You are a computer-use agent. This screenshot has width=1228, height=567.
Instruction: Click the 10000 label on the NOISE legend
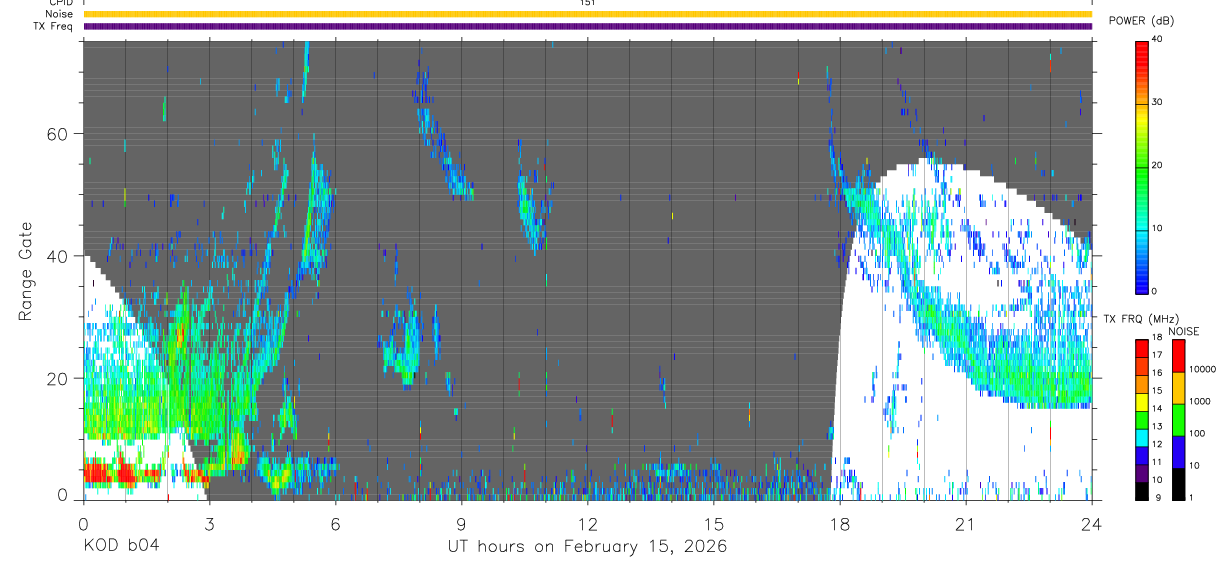pyautogui.click(x=1204, y=368)
